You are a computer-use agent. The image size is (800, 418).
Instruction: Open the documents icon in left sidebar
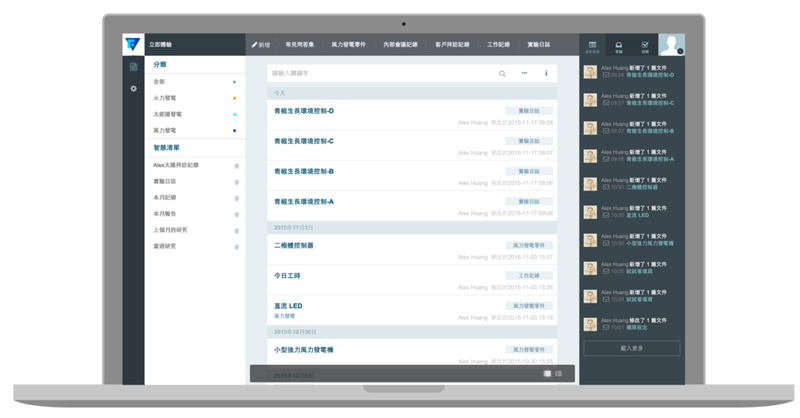tap(133, 67)
